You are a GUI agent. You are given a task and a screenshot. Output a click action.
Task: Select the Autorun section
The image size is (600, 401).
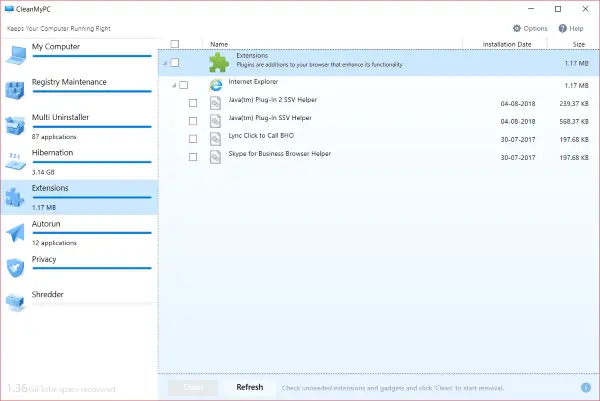pos(79,232)
